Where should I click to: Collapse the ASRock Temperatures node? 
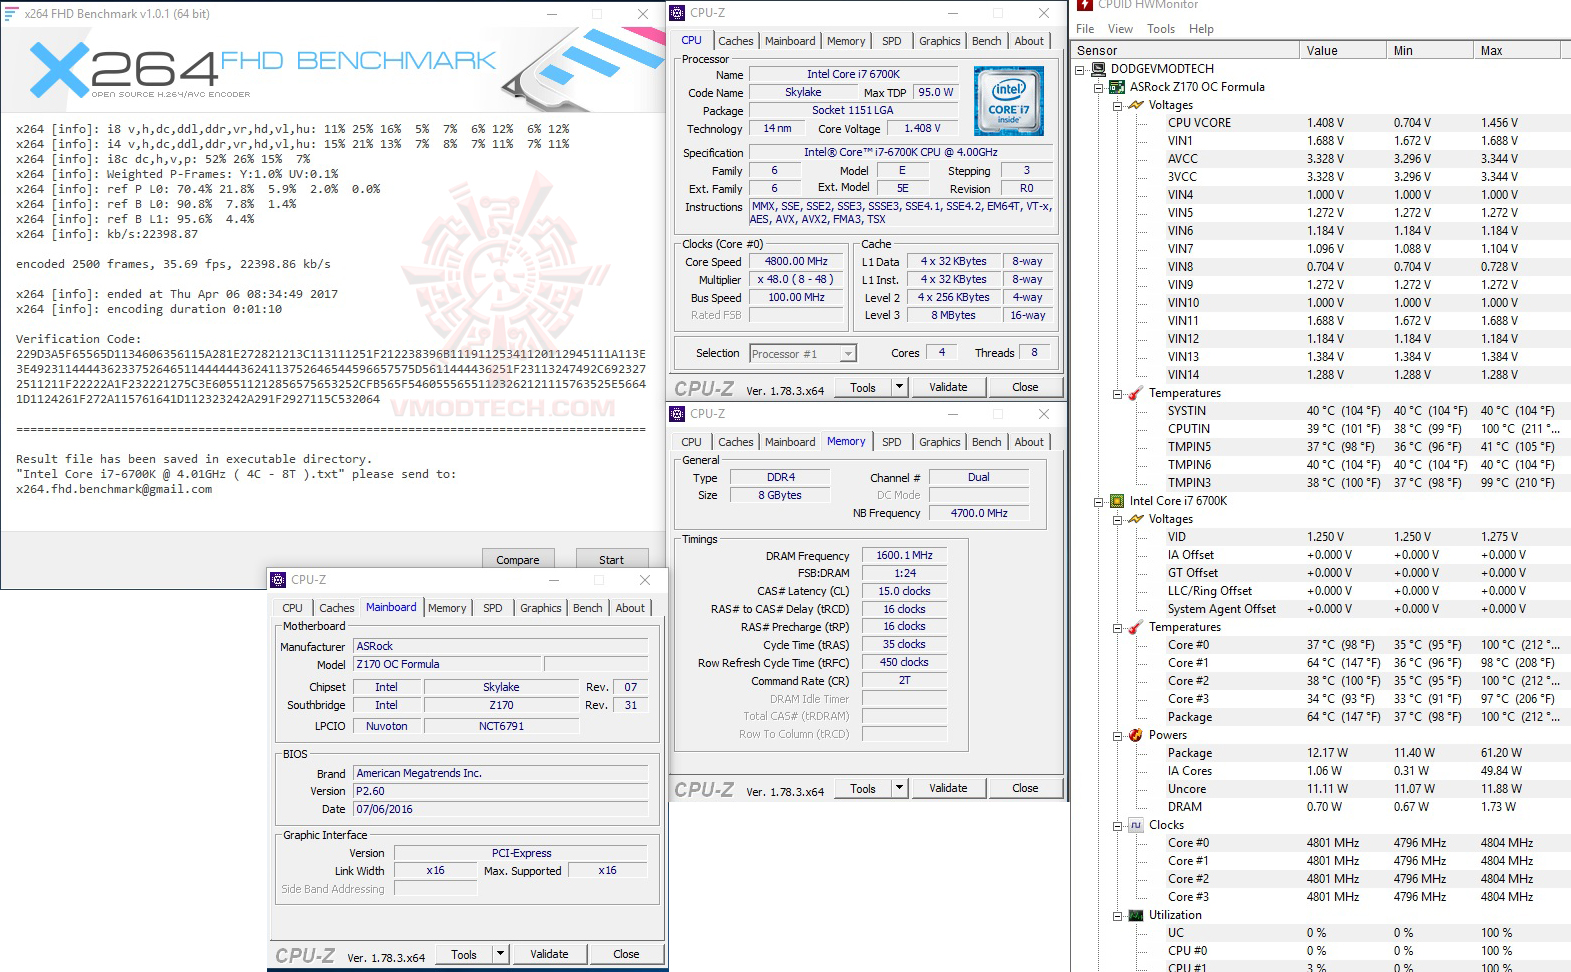pyautogui.click(x=1118, y=394)
